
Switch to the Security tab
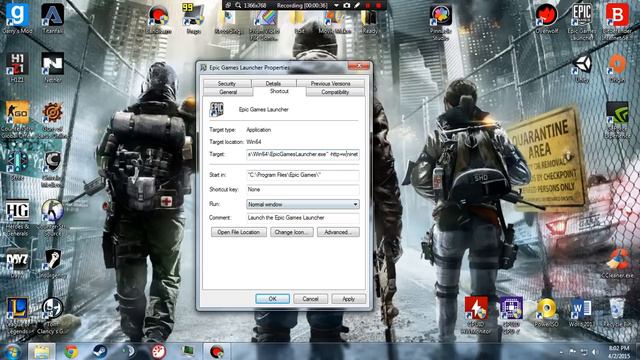(227, 83)
